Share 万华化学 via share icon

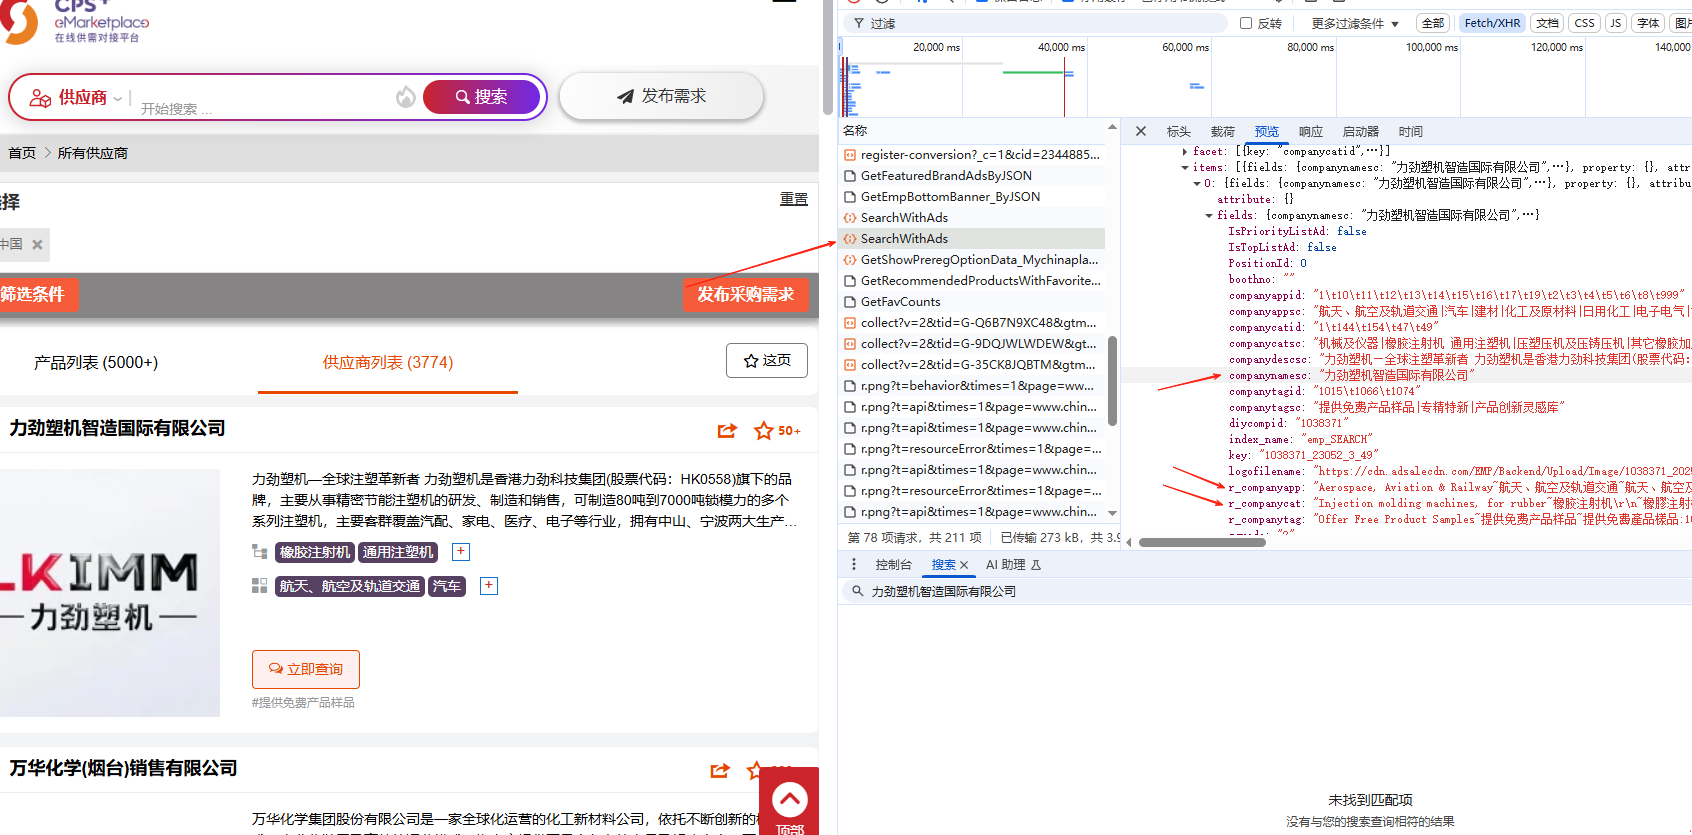click(x=720, y=770)
